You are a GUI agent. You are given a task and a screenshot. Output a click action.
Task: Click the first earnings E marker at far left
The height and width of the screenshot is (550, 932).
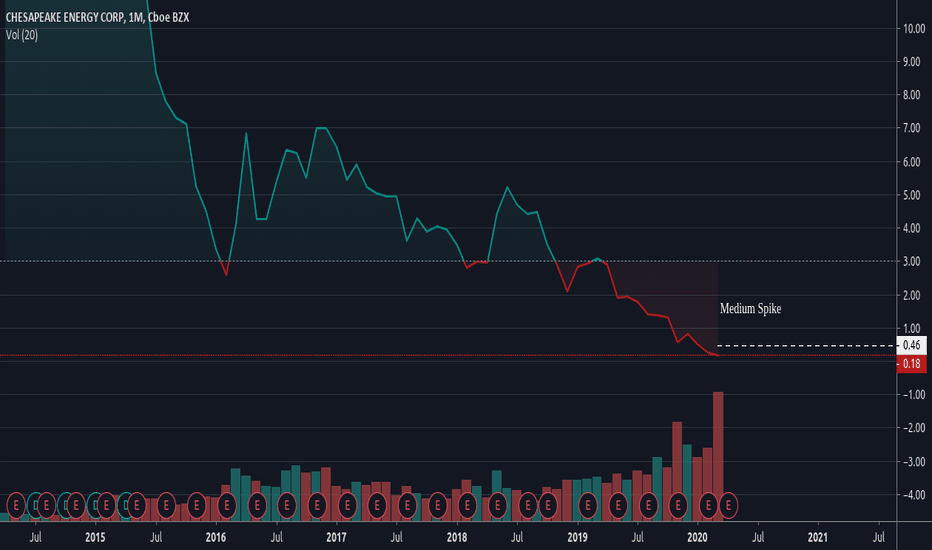16,506
